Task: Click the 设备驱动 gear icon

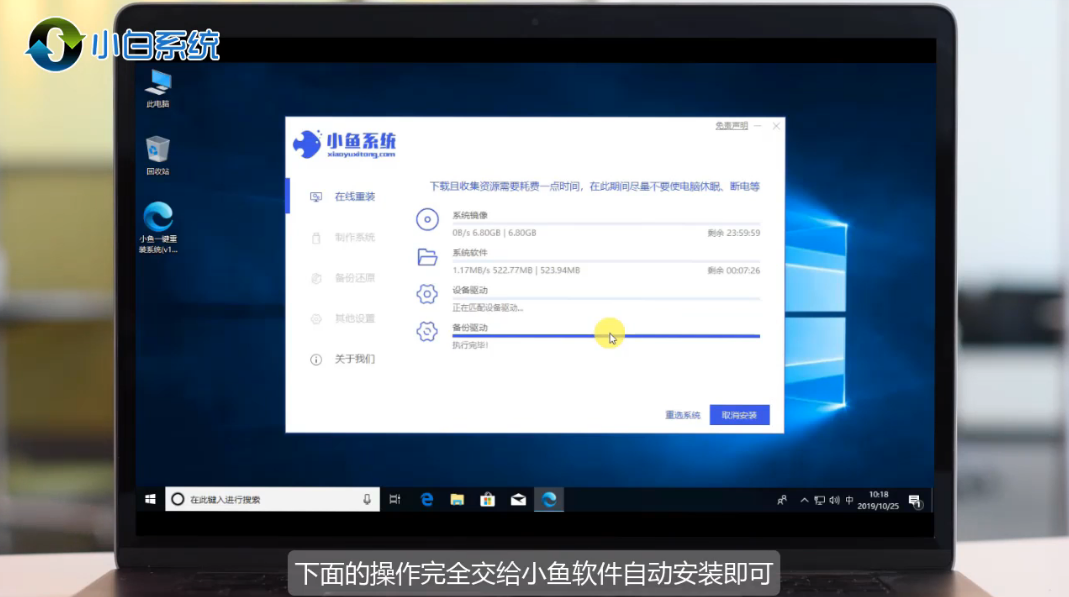Action: coord(427,294)
